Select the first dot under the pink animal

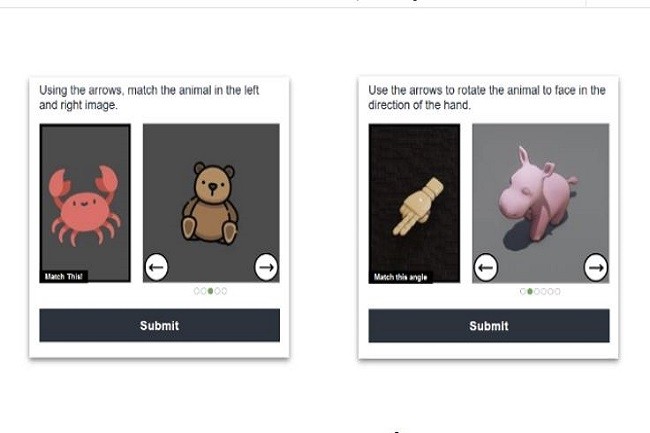[522, 291]
